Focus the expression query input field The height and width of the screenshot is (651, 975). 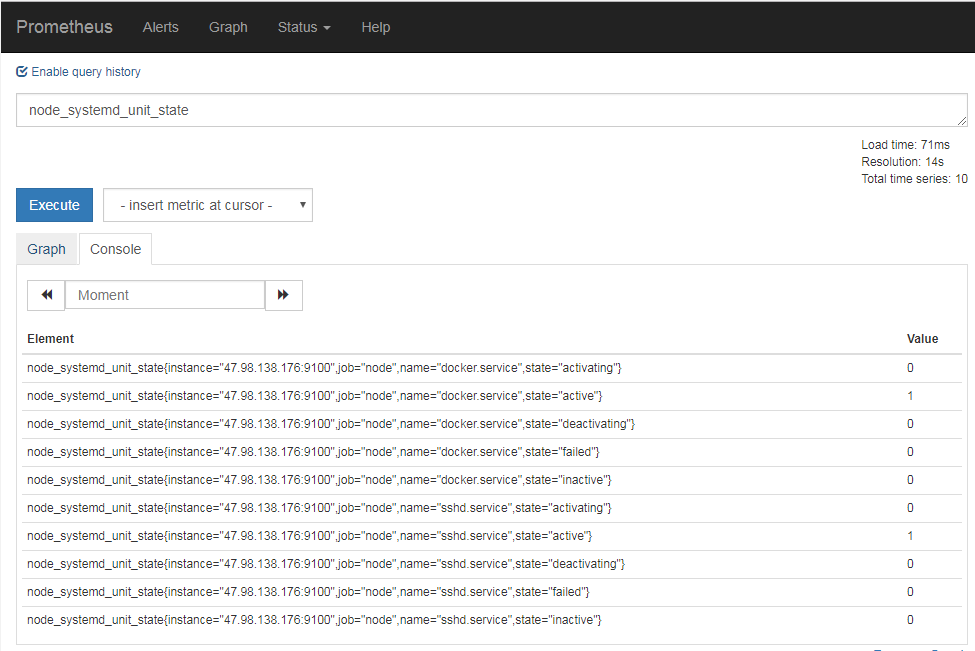[491, 110]
